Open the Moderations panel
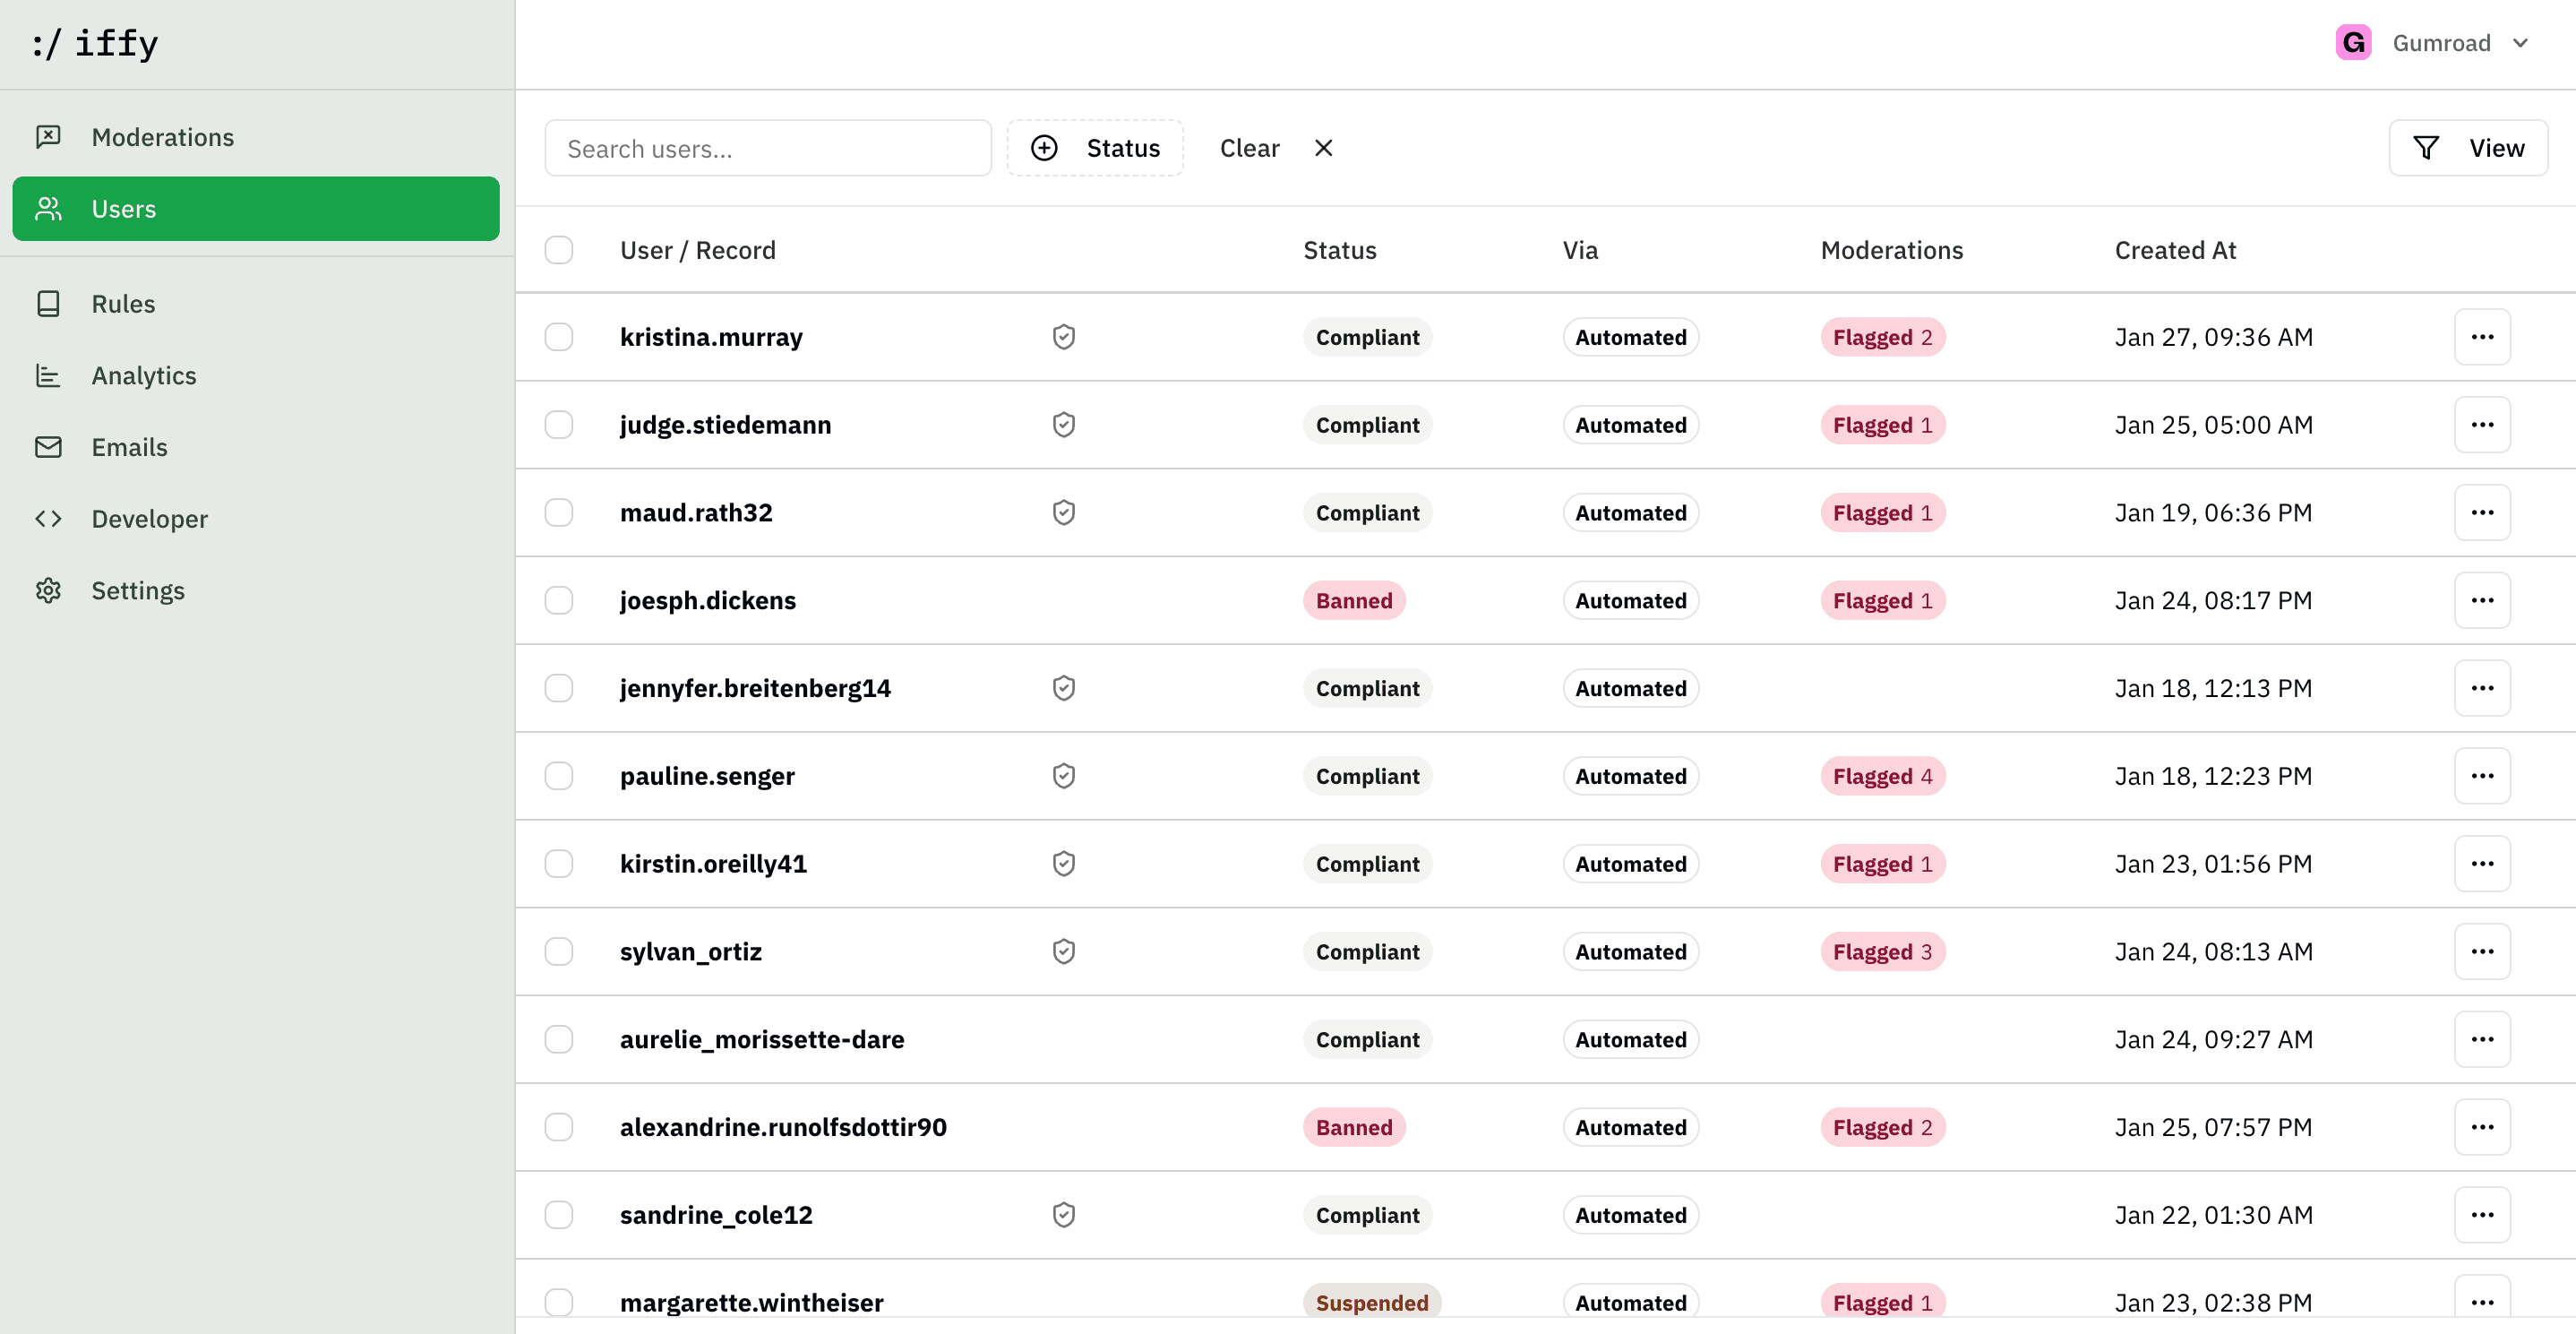The height and width of the screenshot is (1334, 2576). 163,136
